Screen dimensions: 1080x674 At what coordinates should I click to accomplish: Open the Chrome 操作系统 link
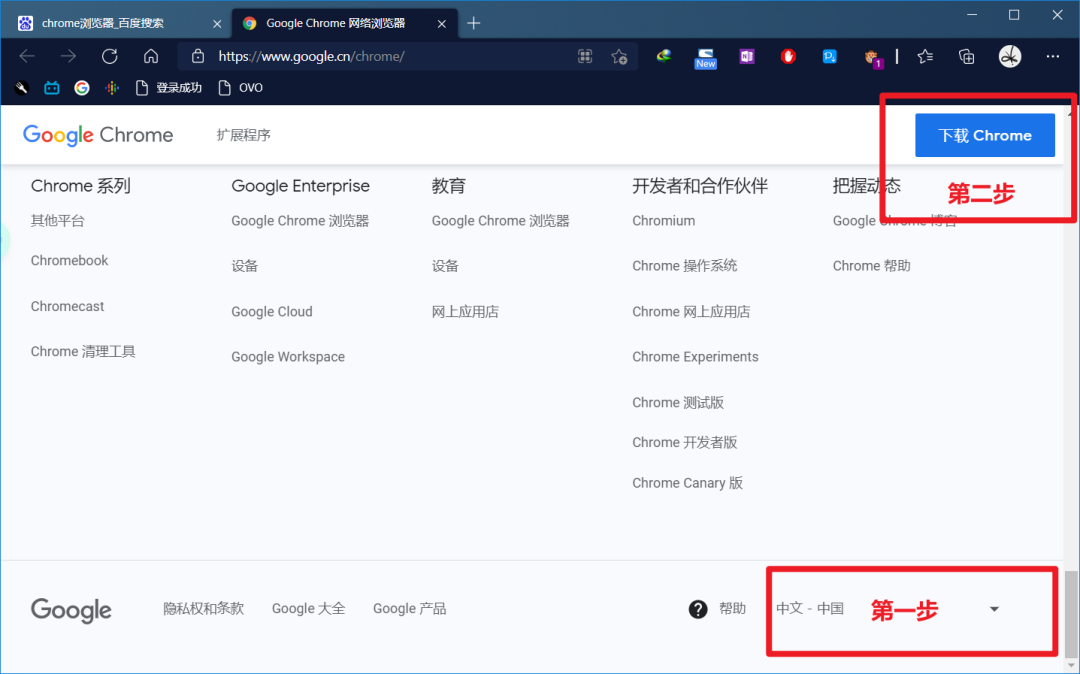coord(685,266)
